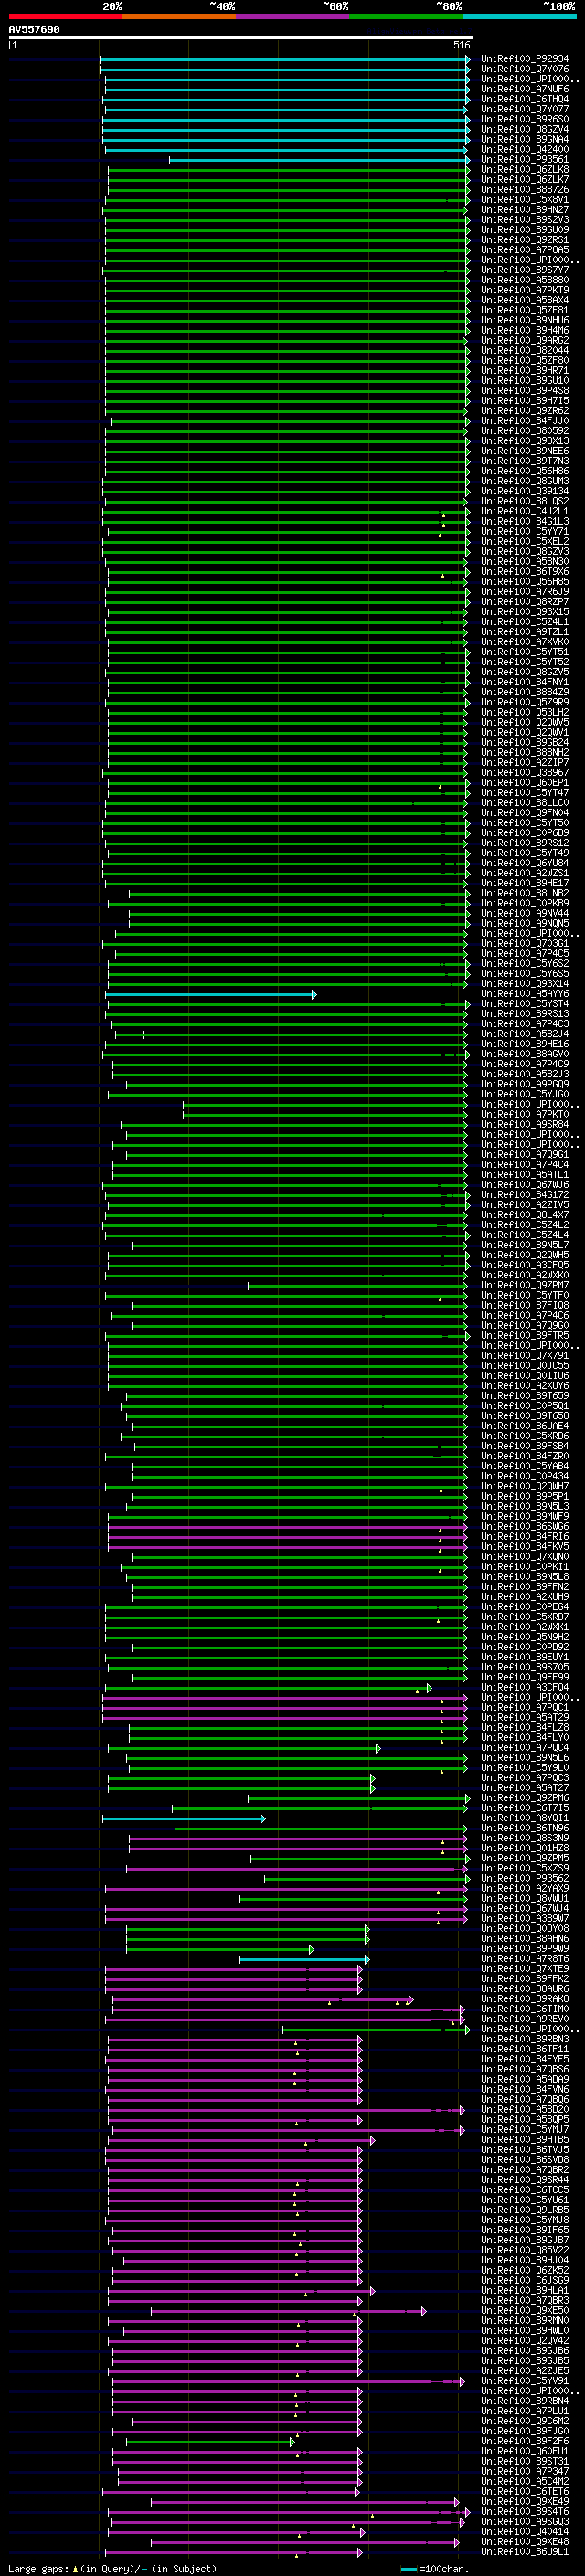Select label UniRef100_Q9ARG2
This screenshot has width=585, height=2576.
pyautogui.click(x=525, y=341)
